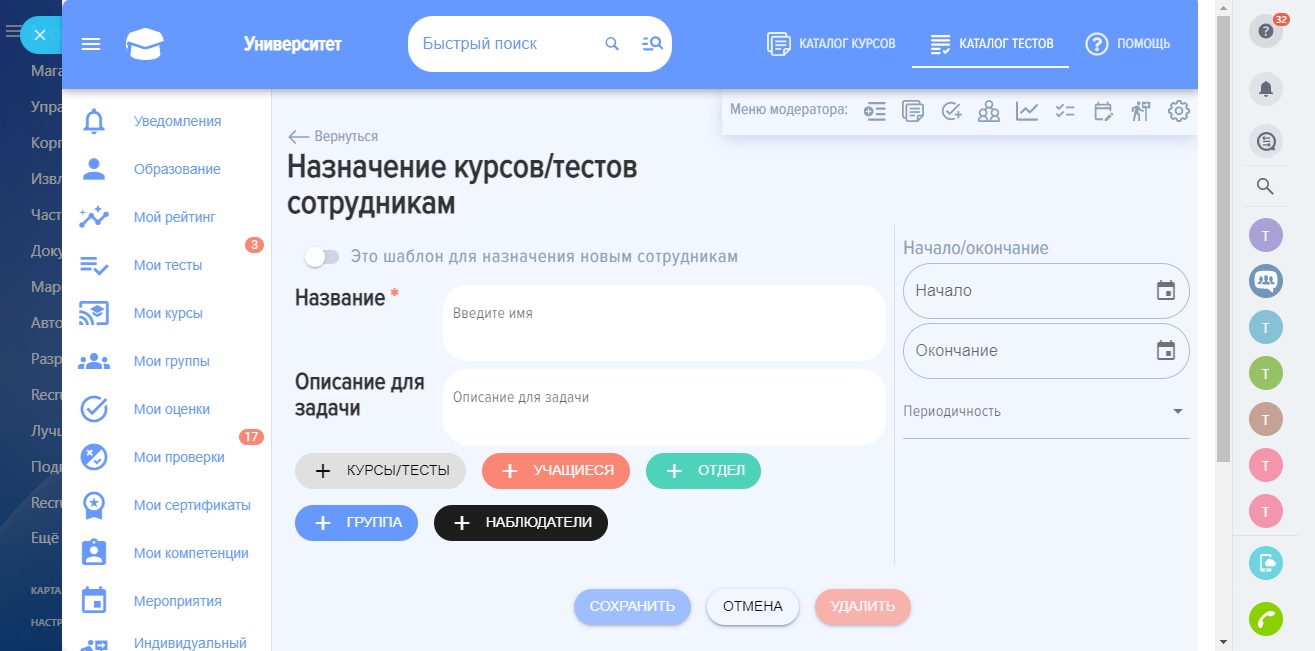
Task: Click the Введите имя name field
Action: pos(664,323)
